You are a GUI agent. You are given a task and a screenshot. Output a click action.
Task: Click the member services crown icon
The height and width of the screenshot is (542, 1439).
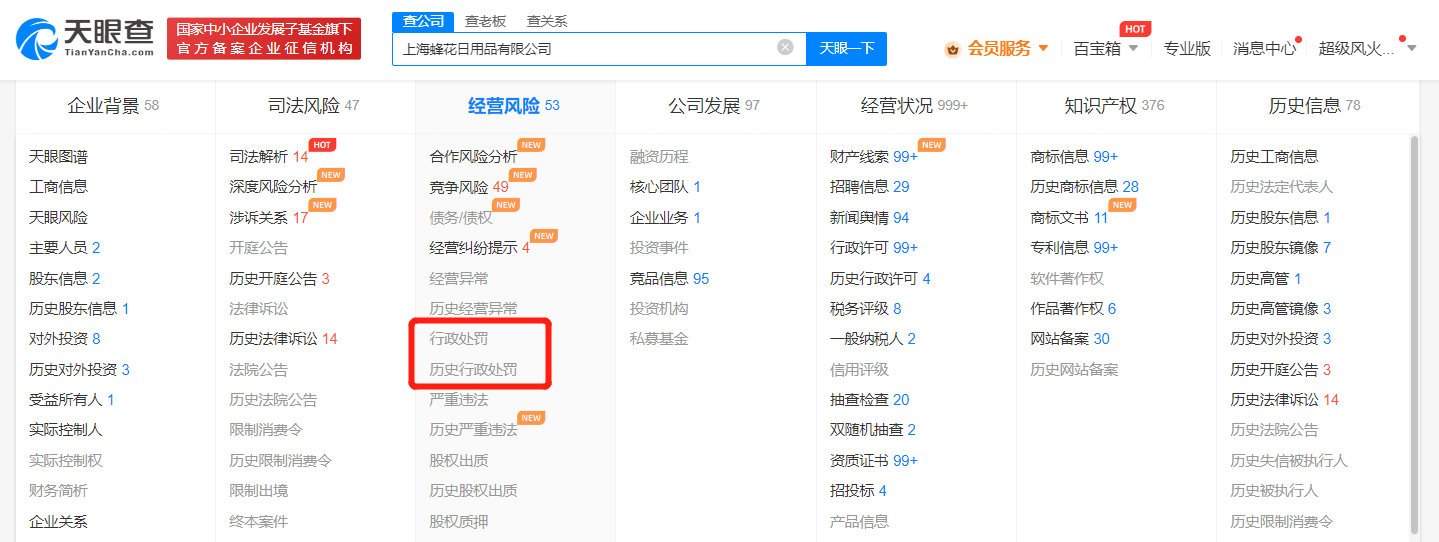point(951,49)
